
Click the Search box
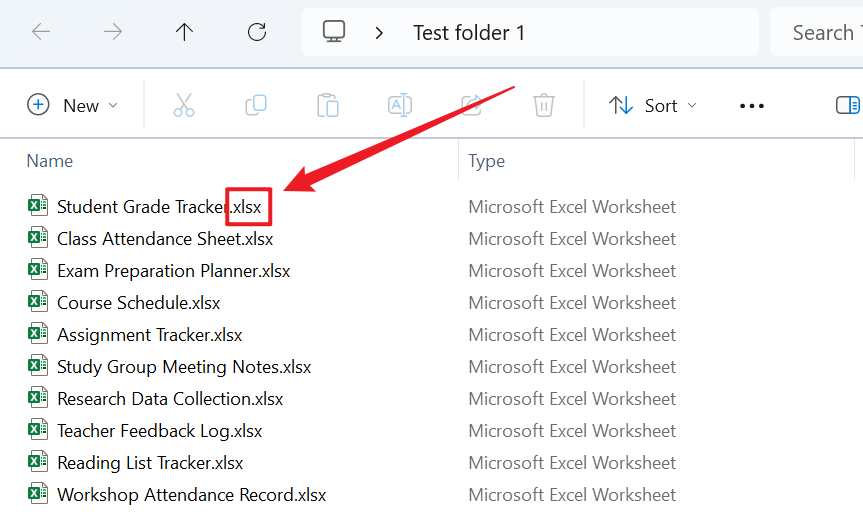tap(820, 32)
